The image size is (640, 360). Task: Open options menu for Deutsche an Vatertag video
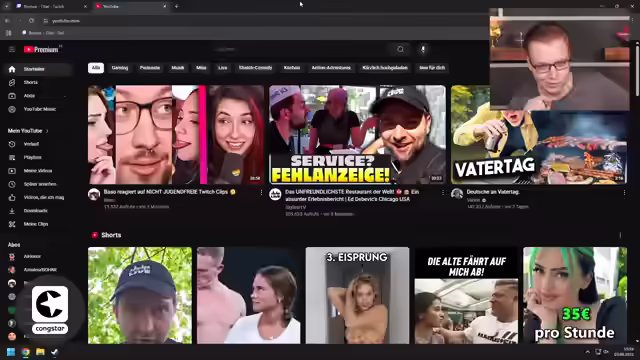click(624, 192)
